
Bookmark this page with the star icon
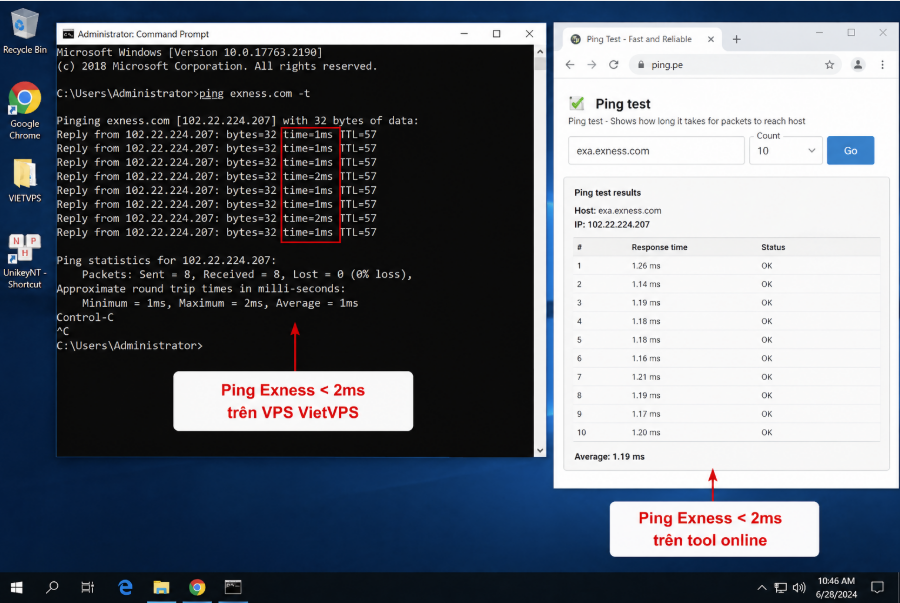coord(829,65)
